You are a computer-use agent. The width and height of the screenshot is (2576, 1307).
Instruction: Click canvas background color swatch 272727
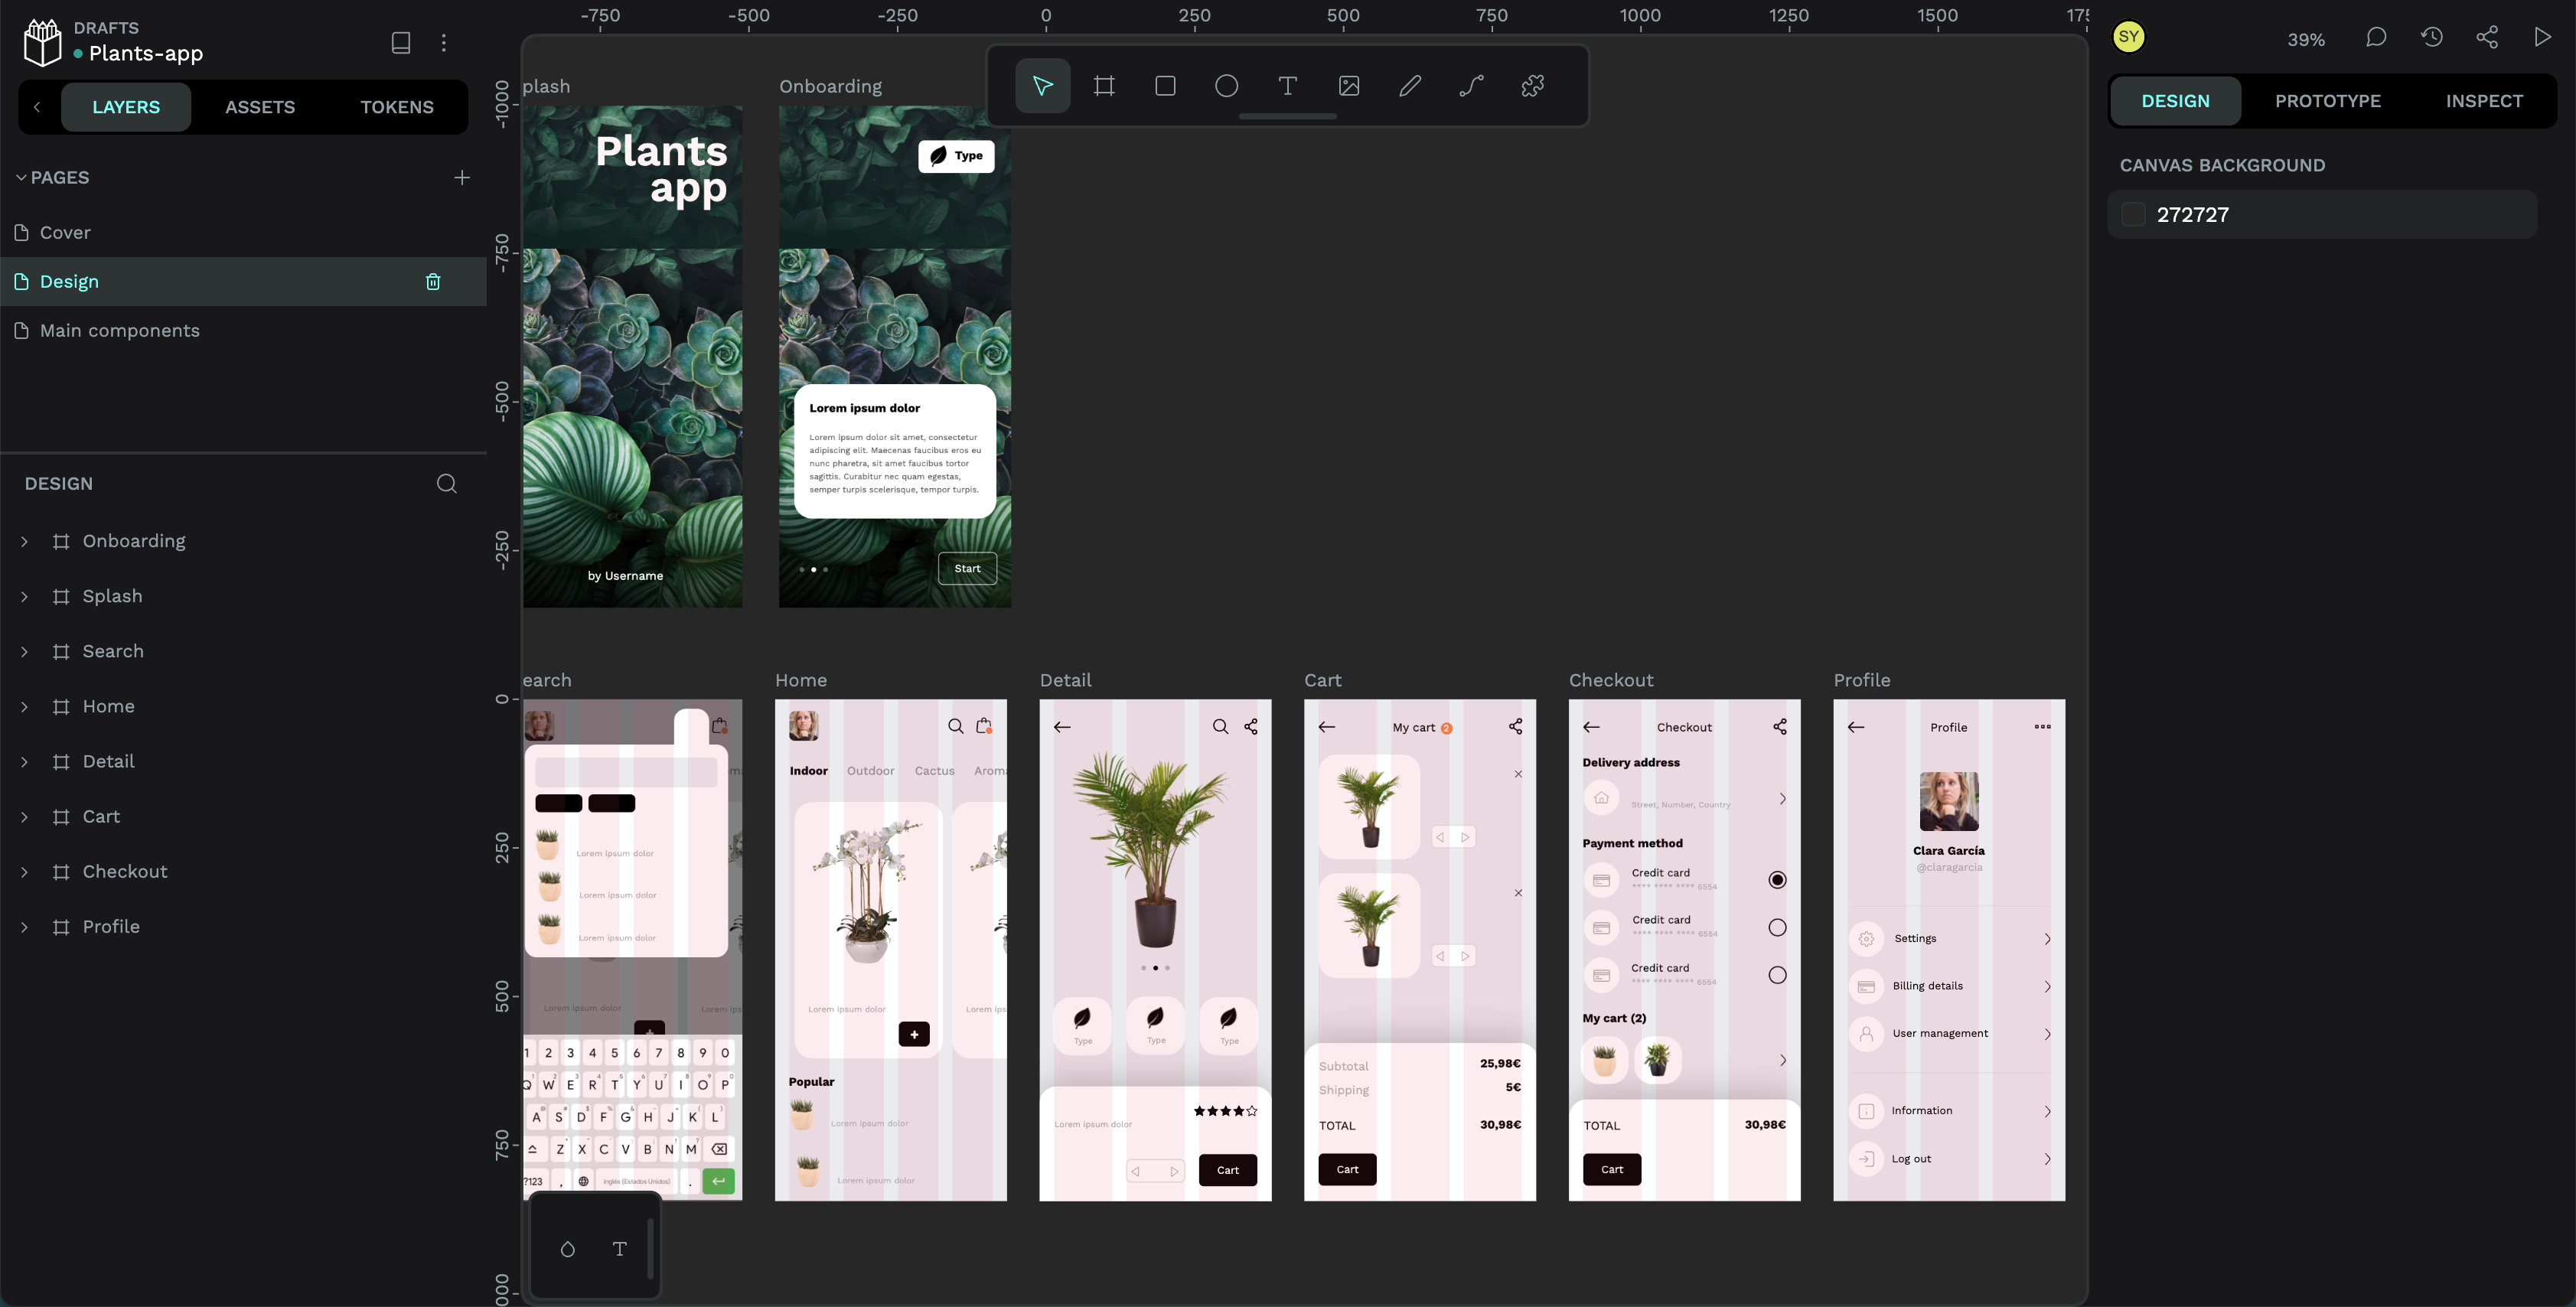pos(2133,215)
